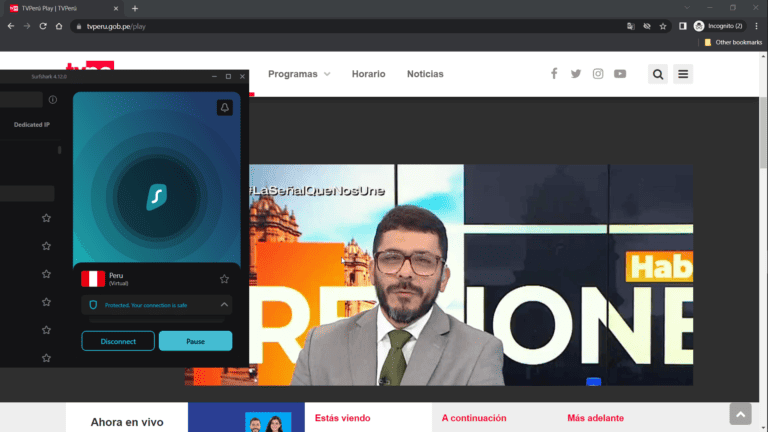This screenshot has width=768, height=432.
Task: Open the Estás viendo section
Action: 342,418
